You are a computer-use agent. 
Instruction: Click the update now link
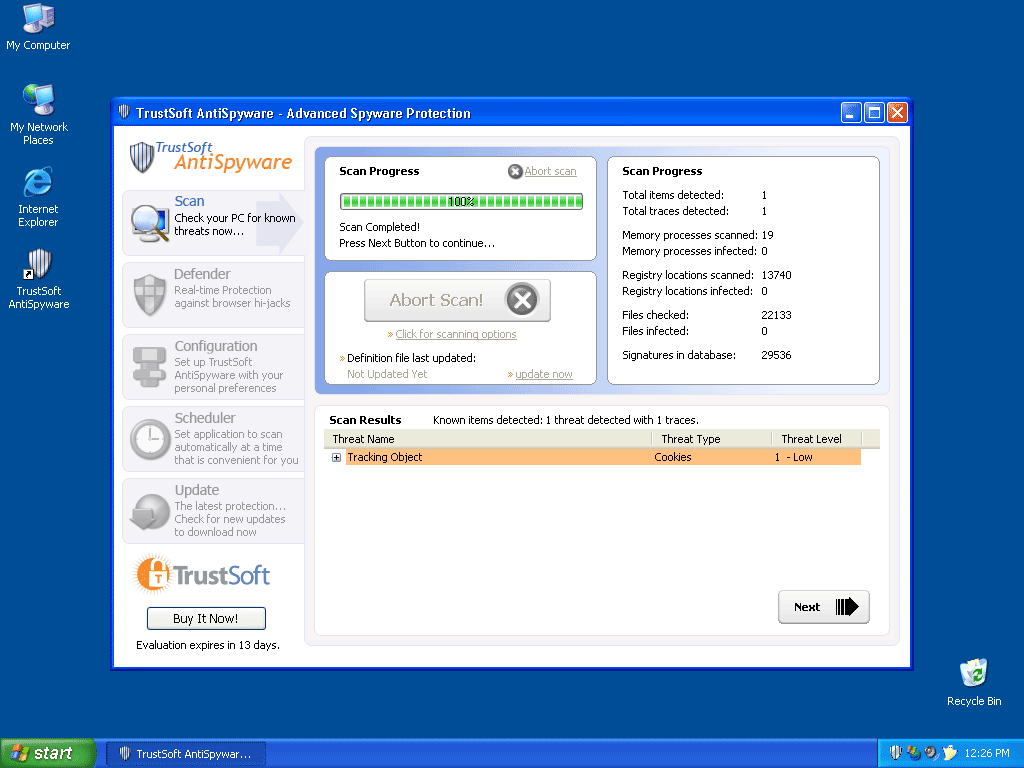coord(544,374)
